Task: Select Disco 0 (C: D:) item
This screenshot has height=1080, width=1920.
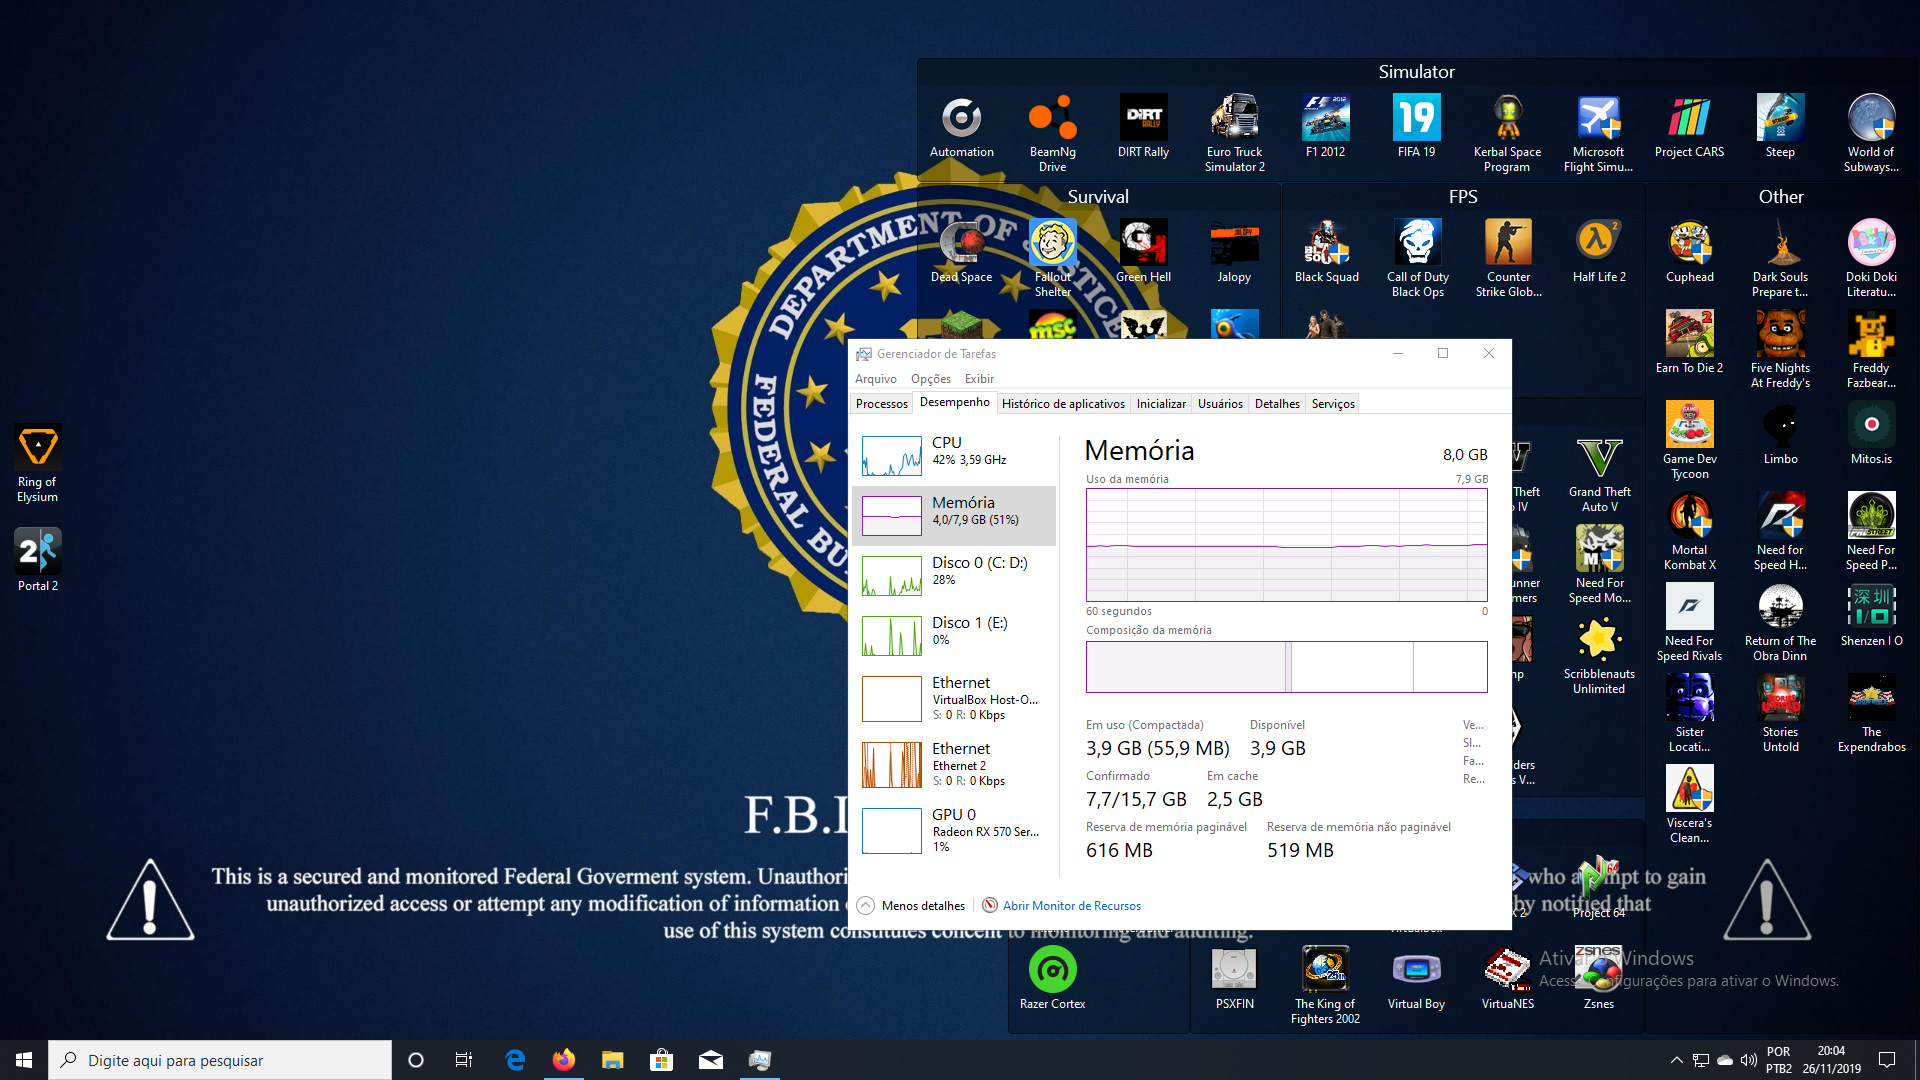Action: (954, 576)
